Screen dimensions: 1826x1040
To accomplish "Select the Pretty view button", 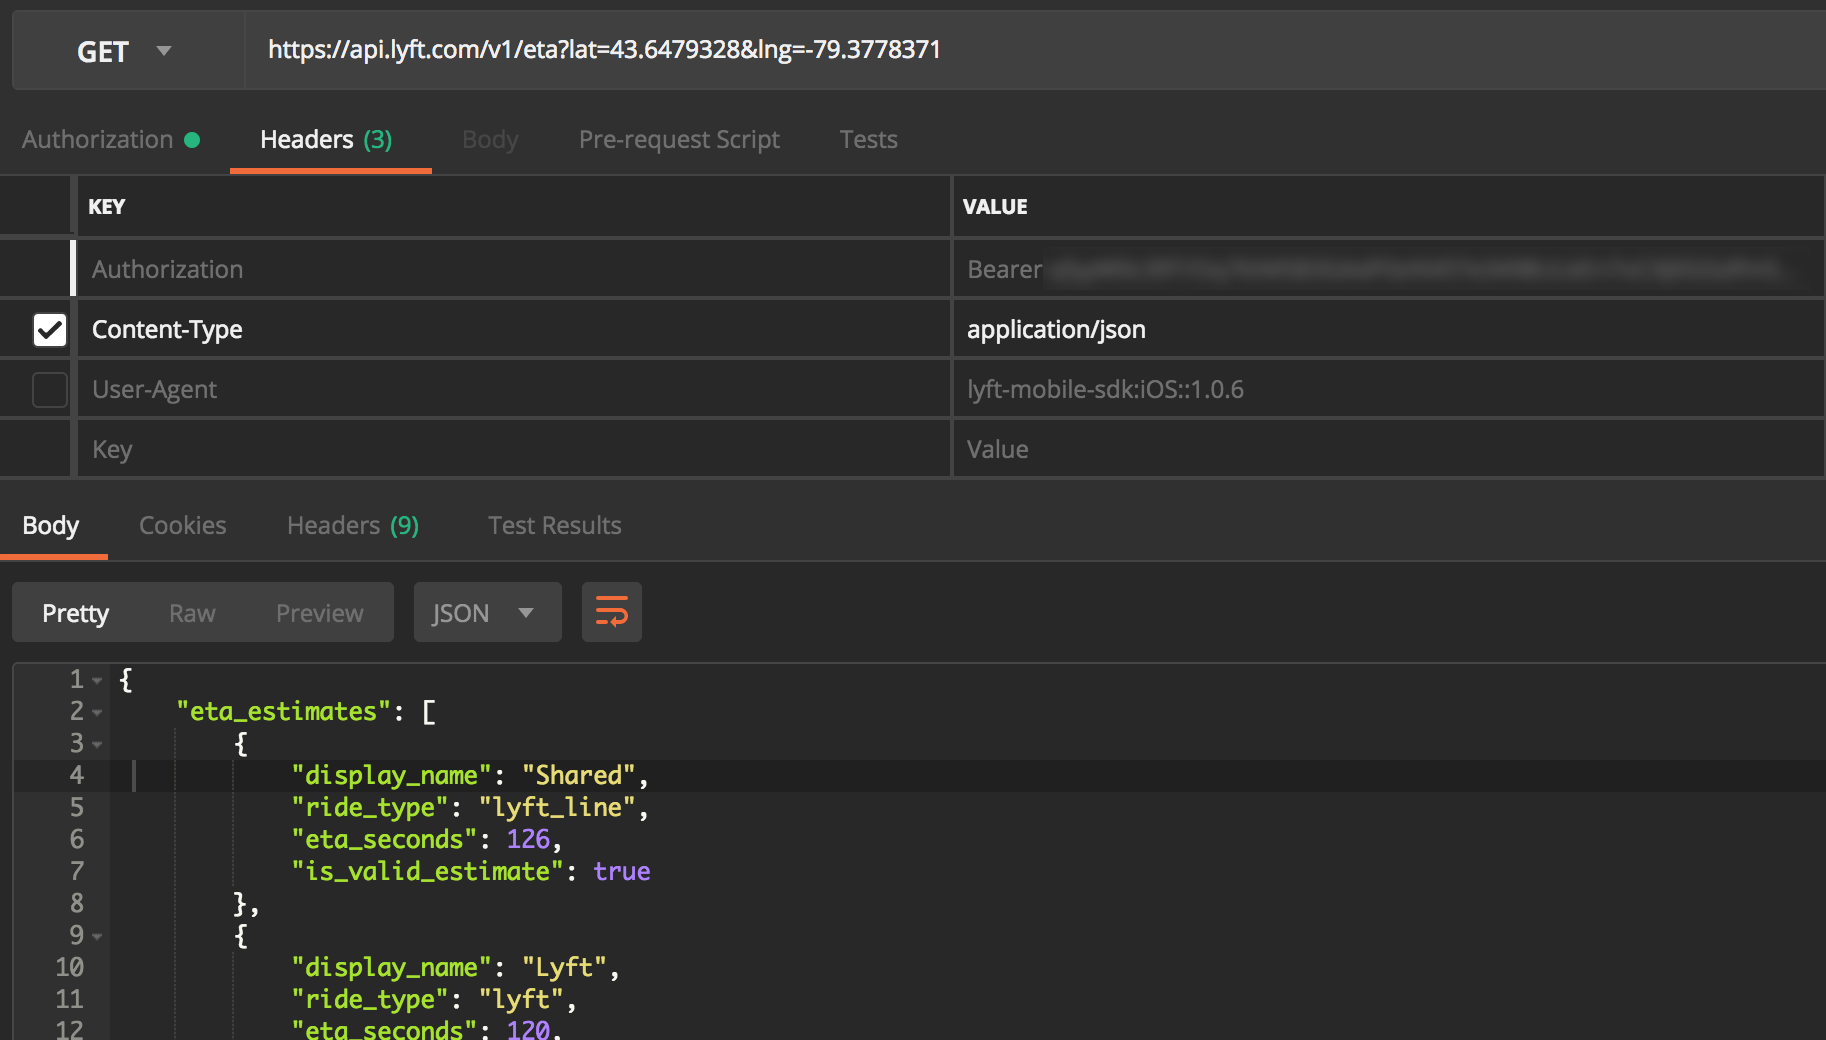I will tap(75, 612).
